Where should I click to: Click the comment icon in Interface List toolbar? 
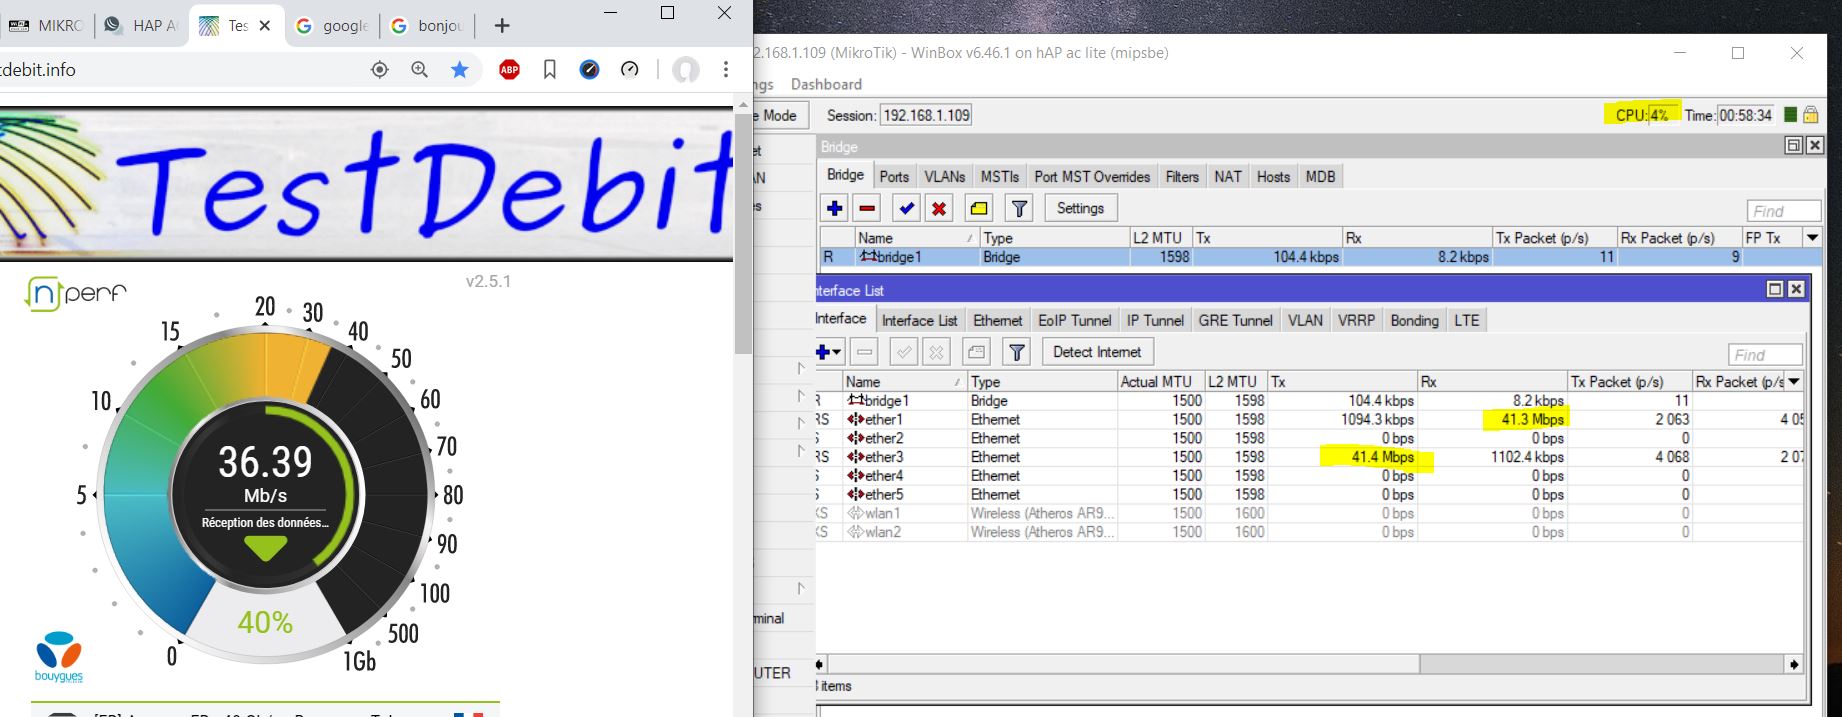[977, 352]
